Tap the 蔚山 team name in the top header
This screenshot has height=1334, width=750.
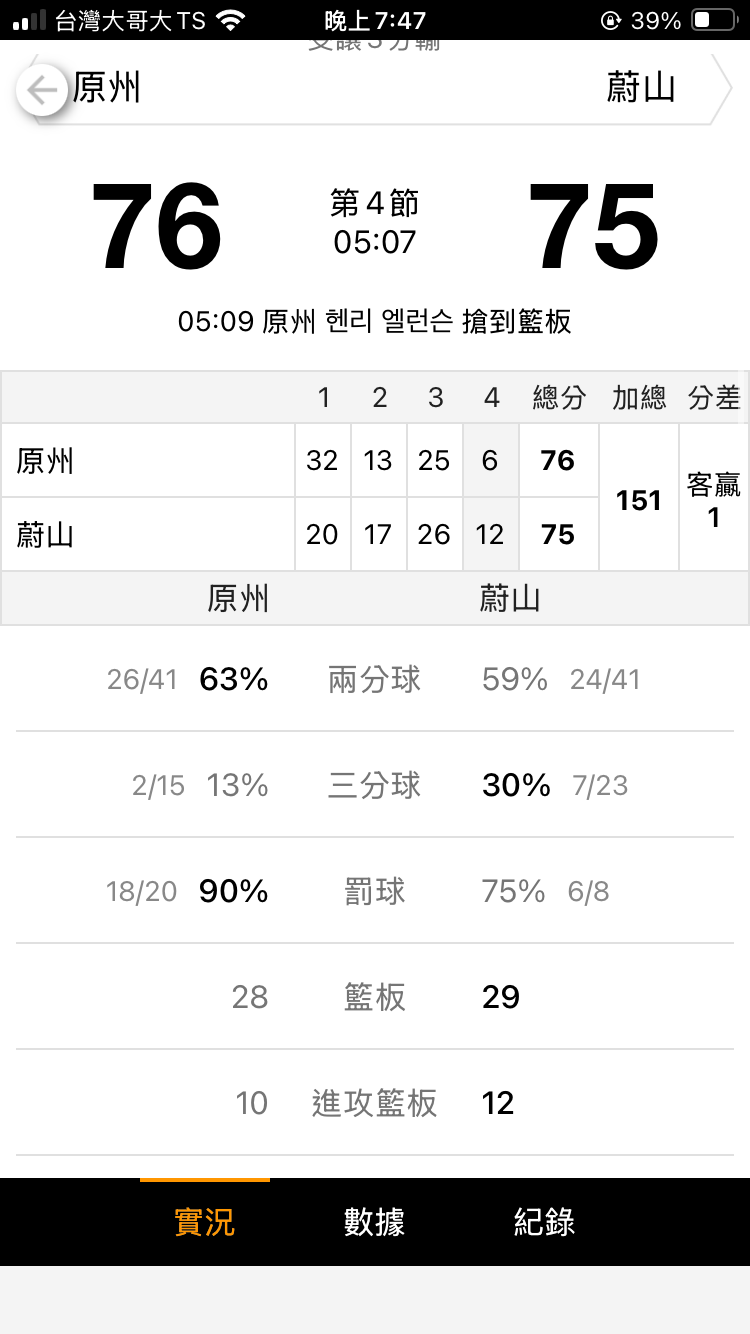640,88
